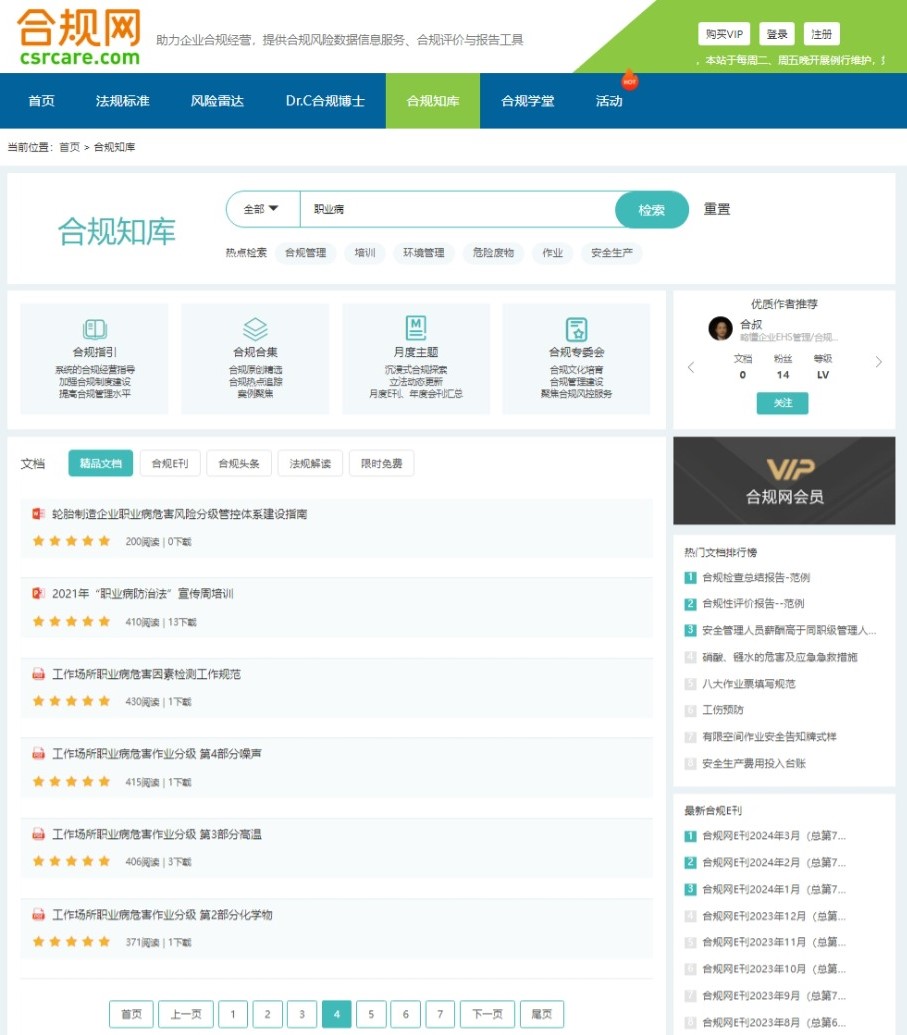The height and width of the screenshot is (1035, 907).
Task: Select hot search tag 培训
Action: coord(364,253)
